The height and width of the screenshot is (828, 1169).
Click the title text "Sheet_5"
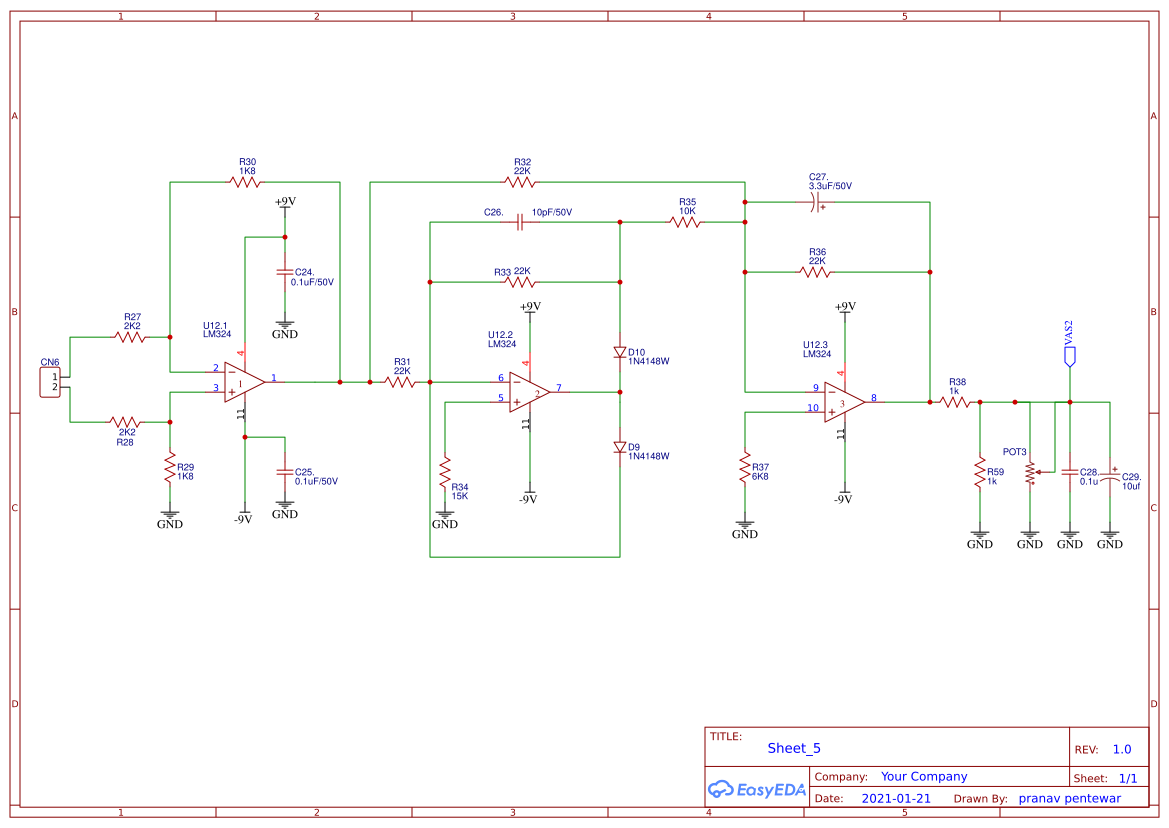[x=794, y=748]
